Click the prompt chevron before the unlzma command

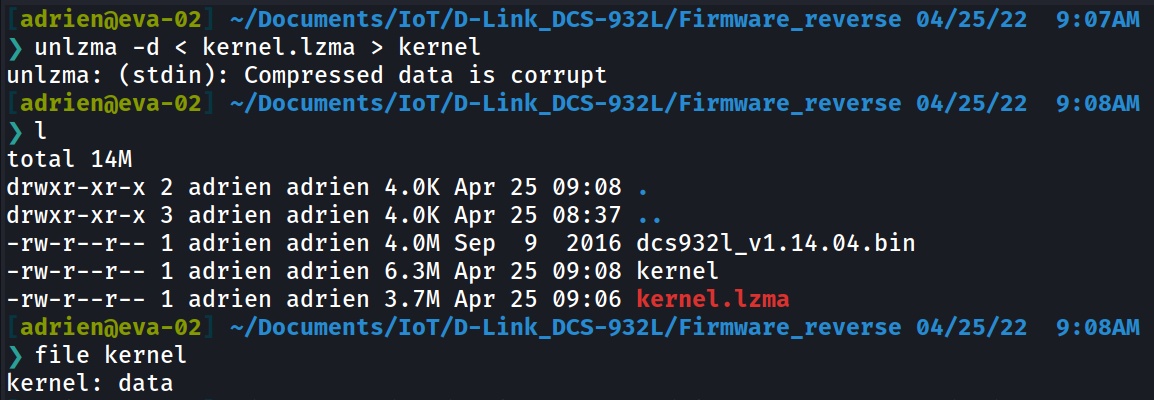point(13,47)
